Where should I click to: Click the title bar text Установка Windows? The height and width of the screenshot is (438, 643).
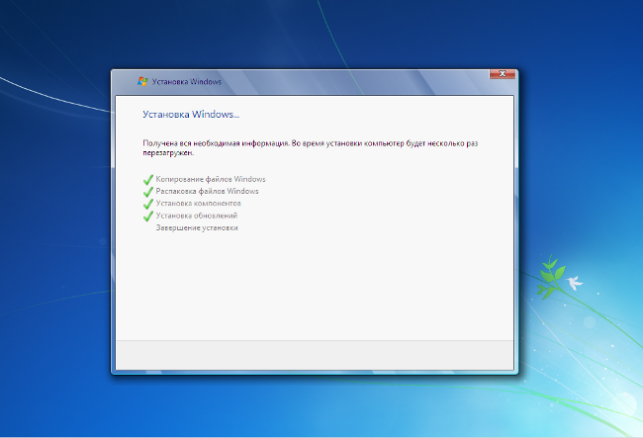click(187, 82)
